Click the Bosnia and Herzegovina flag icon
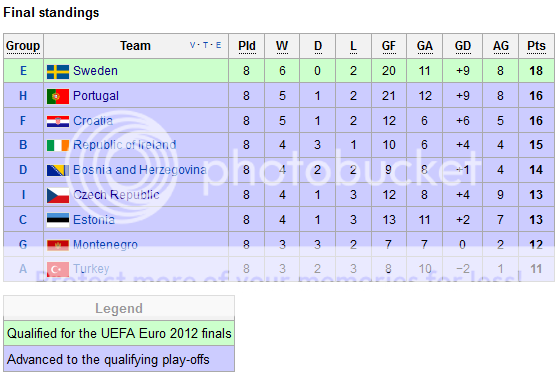 click(58, 170)
